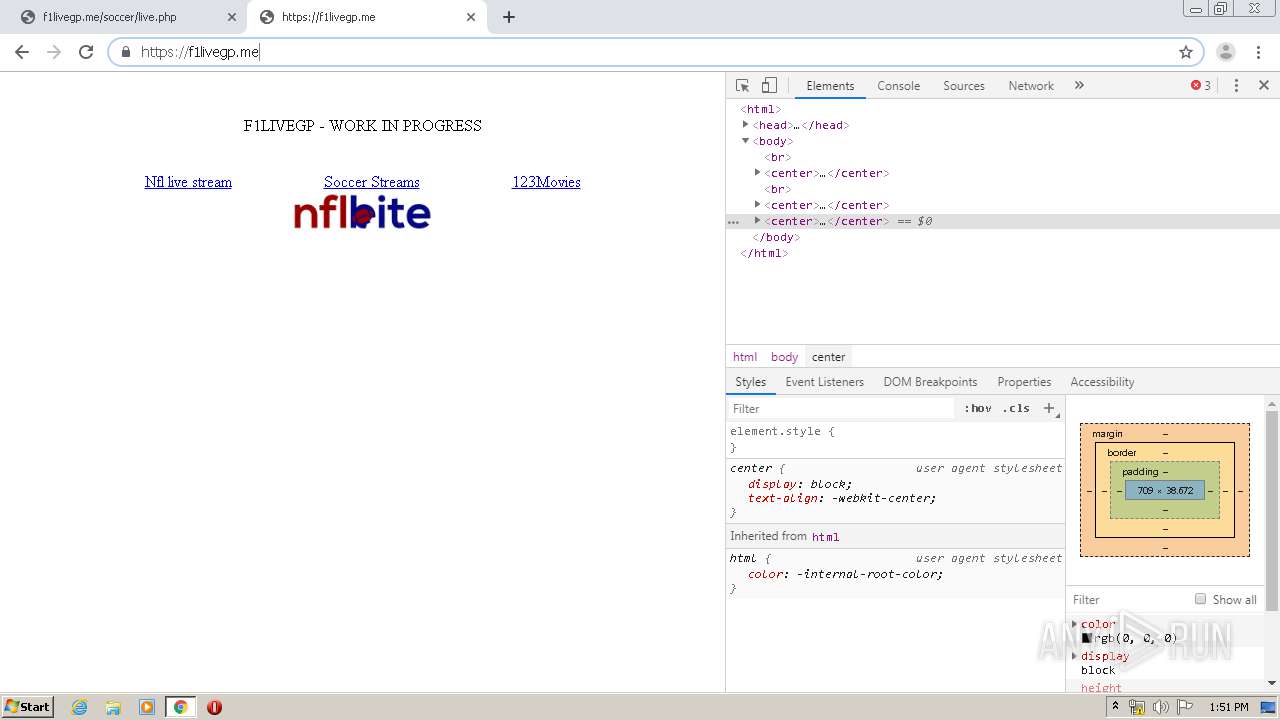Add a new style rule with plus icon
Screen dimensions: 1280x720
pos(1049,408)
